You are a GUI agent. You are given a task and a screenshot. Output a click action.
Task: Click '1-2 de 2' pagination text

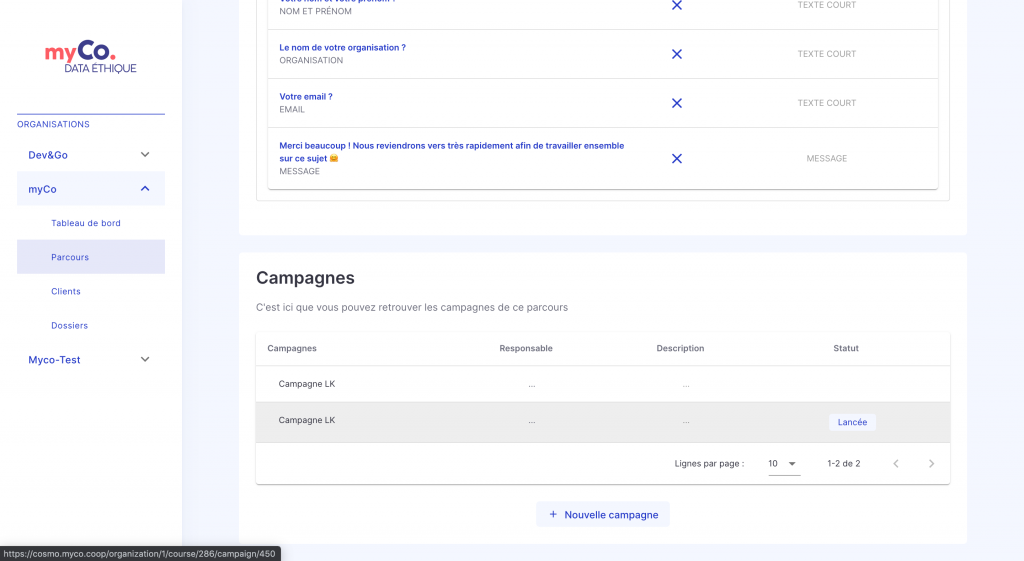pos(844,464)
